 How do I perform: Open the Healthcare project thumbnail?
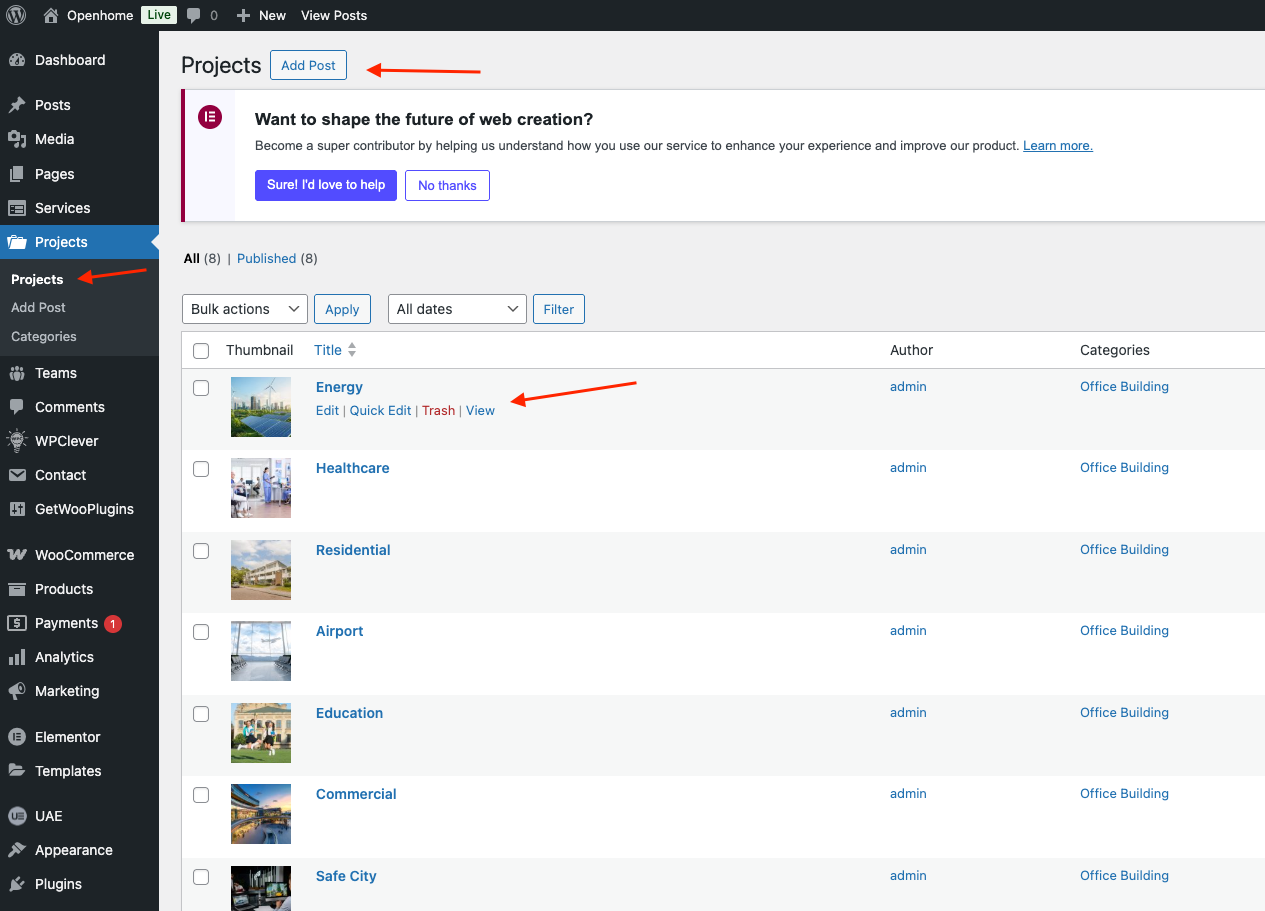click(261, 488)
